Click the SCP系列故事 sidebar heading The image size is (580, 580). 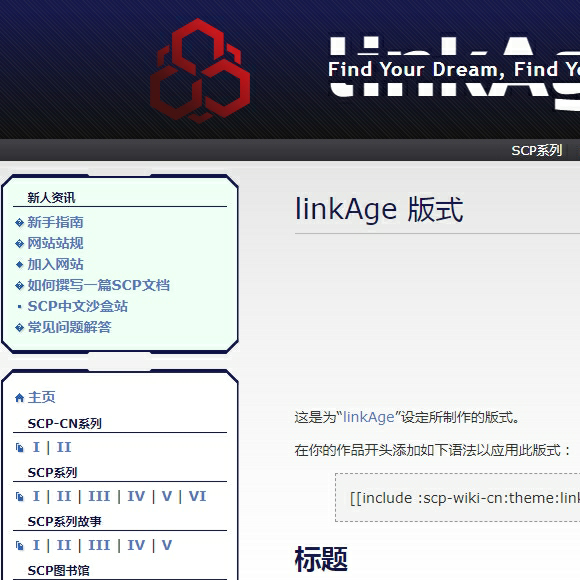point(65,522)
